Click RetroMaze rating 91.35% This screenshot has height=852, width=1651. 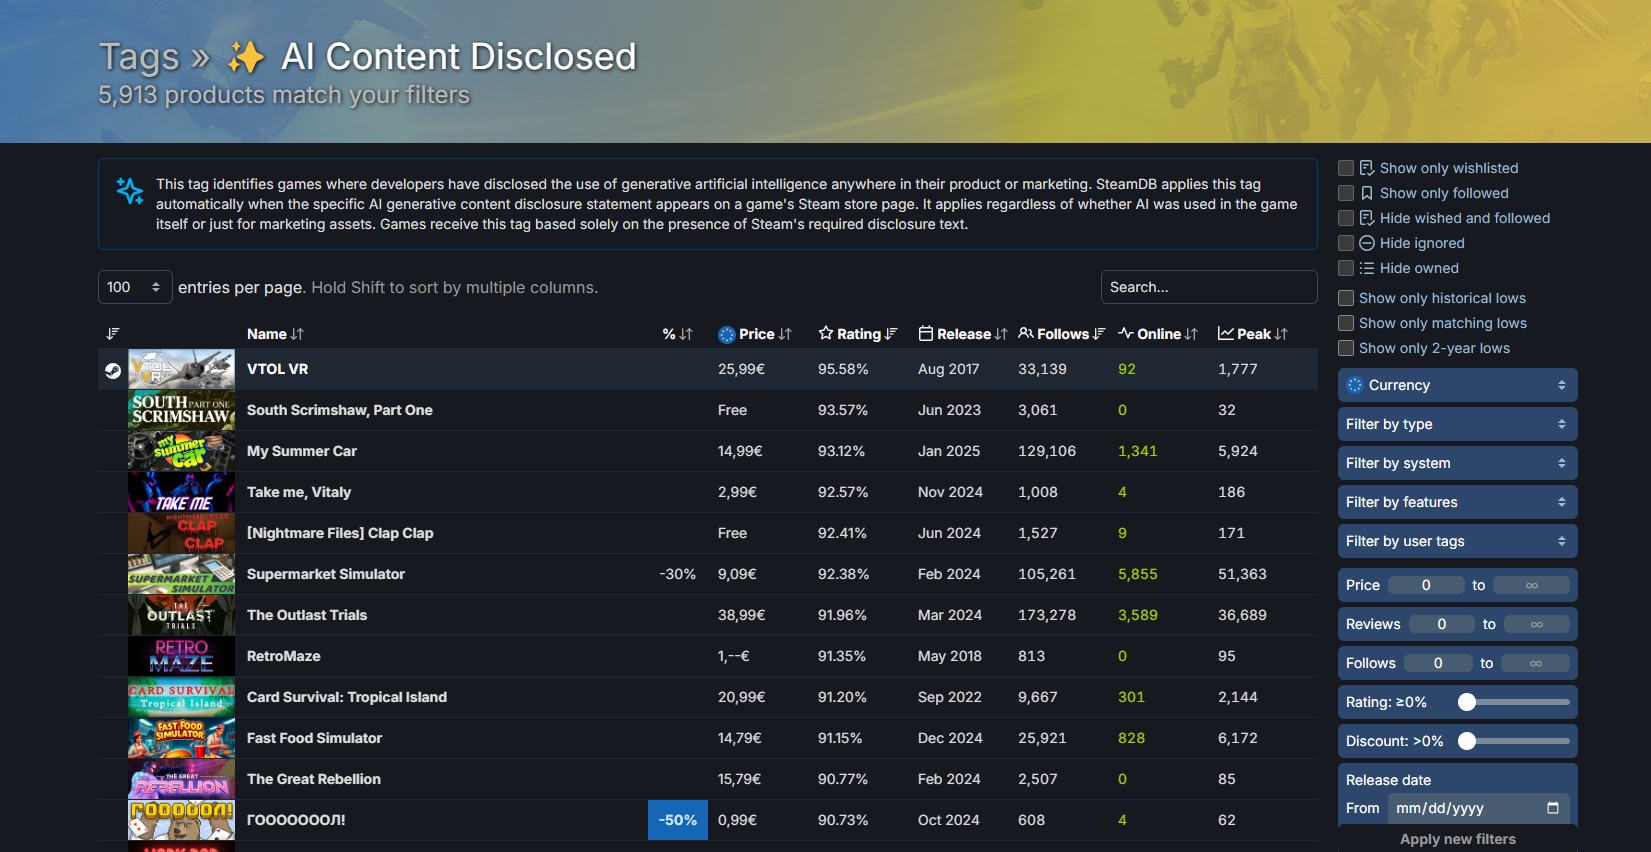click(x=842, y=656)
